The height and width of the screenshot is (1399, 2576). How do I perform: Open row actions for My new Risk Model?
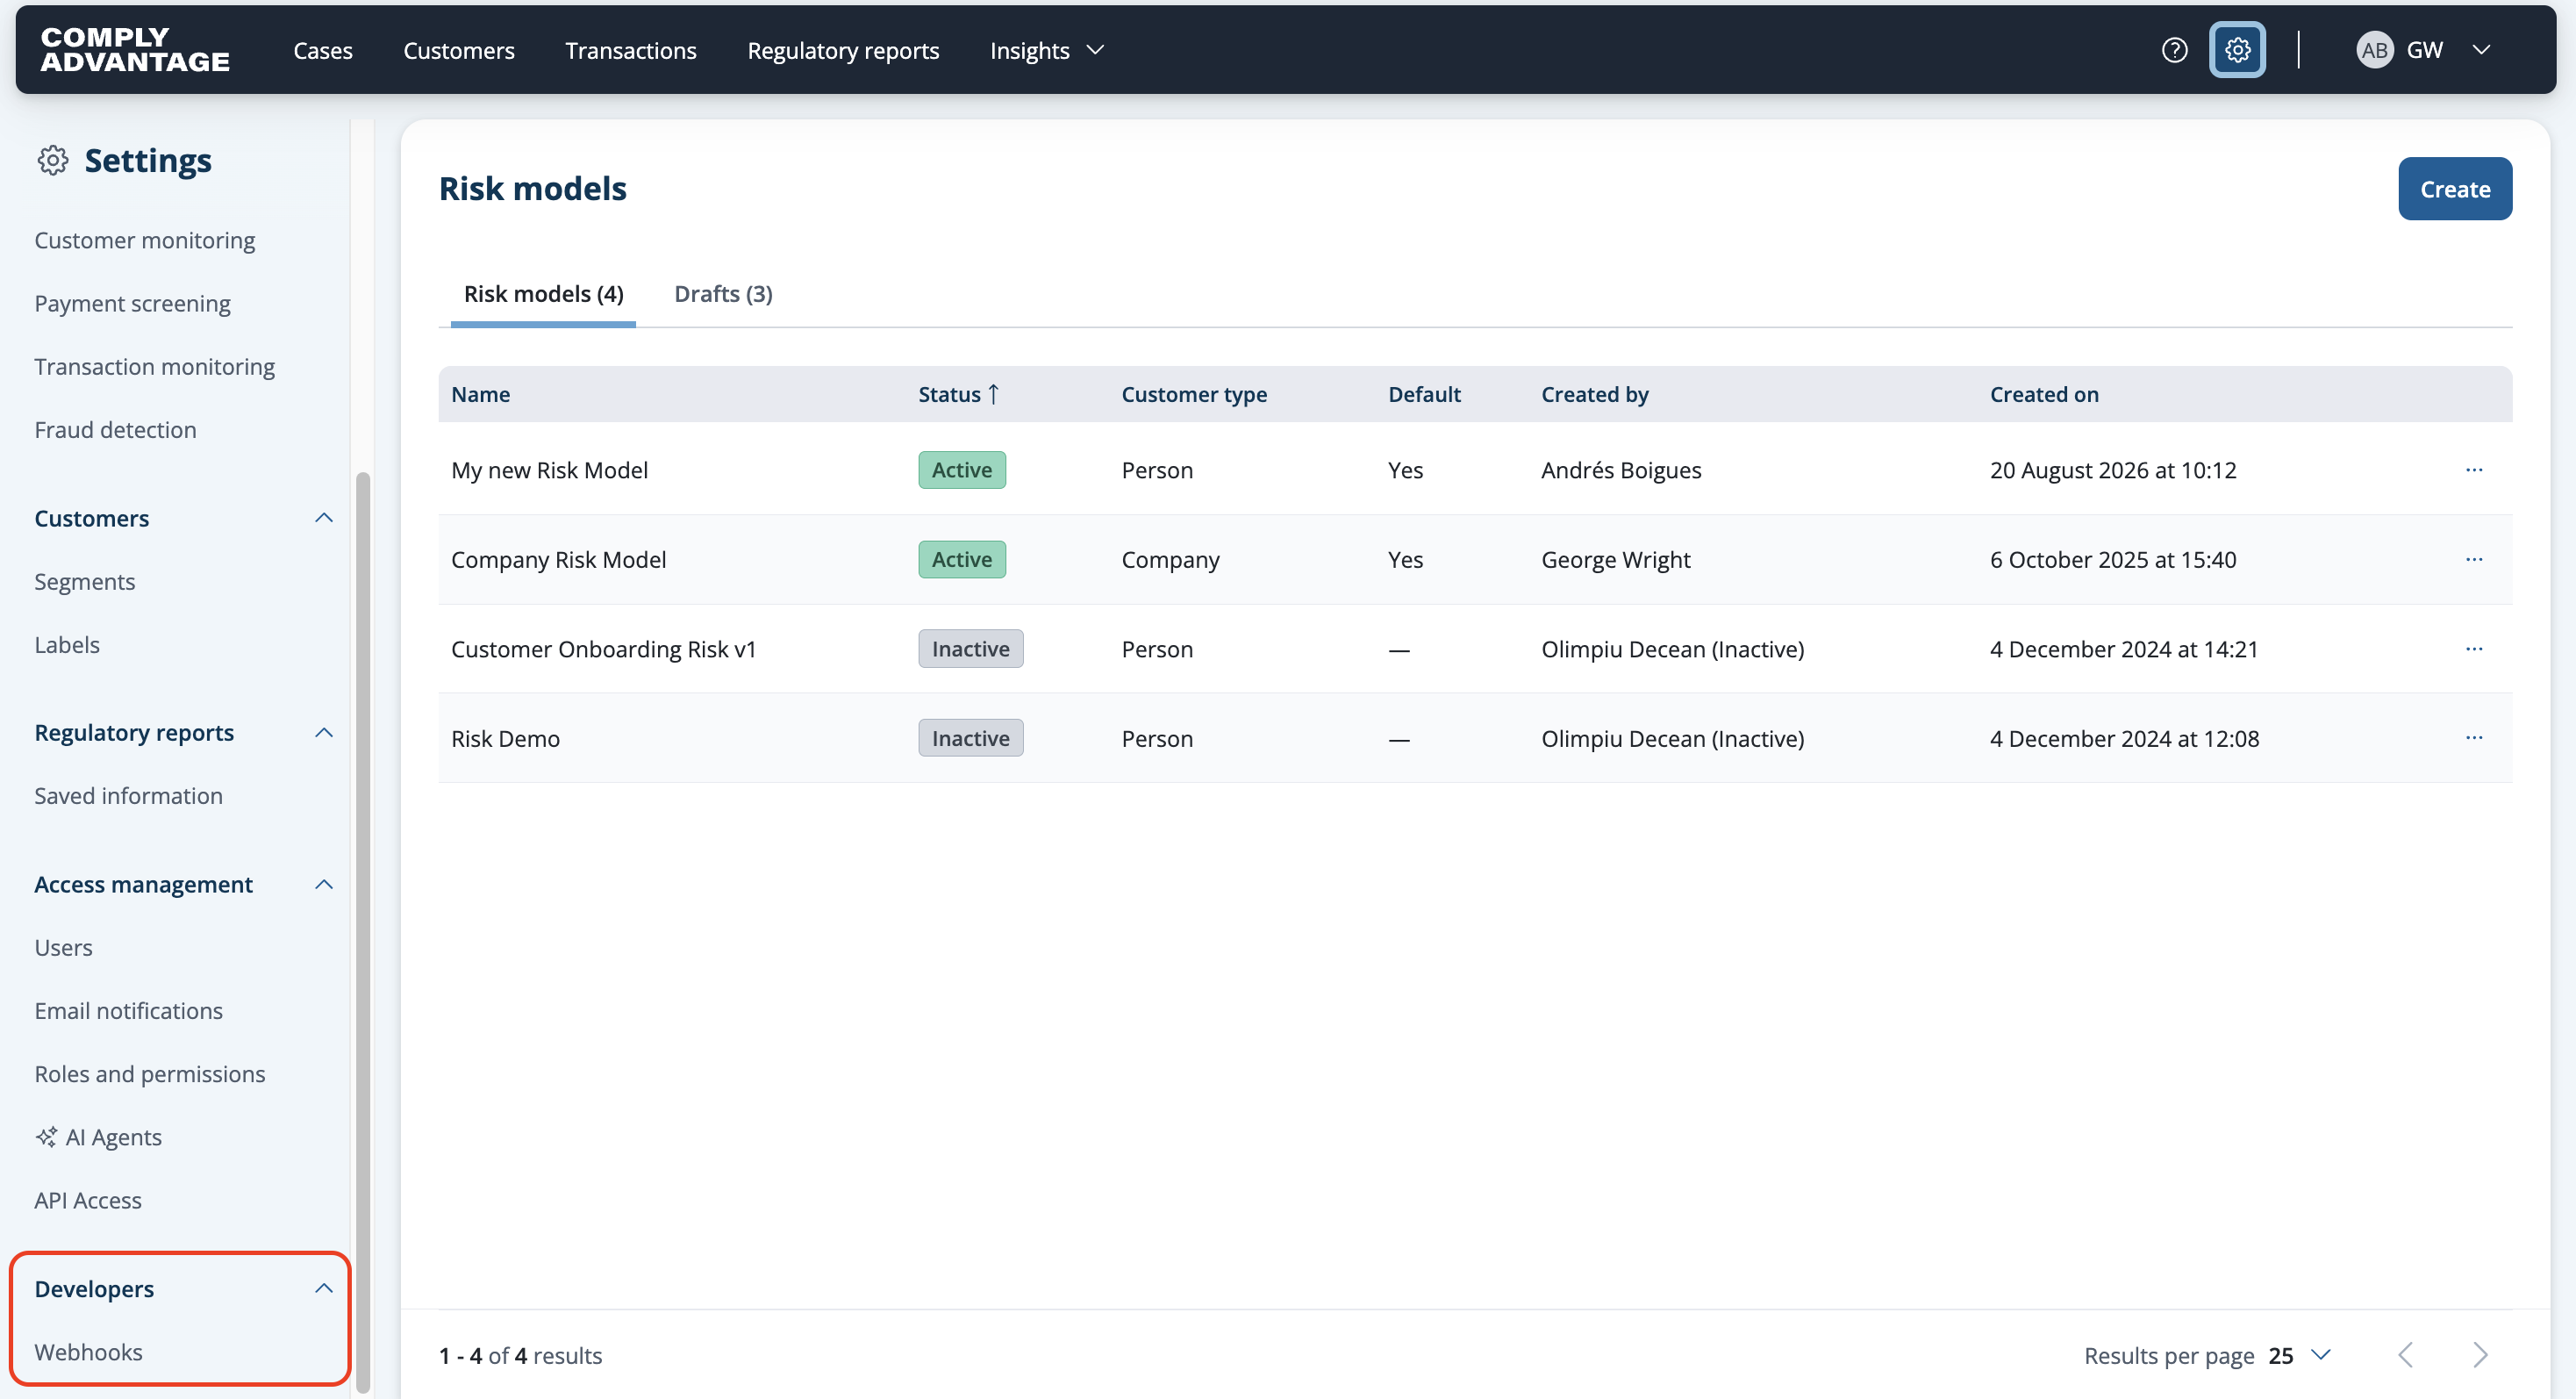tap(2474, 470)
